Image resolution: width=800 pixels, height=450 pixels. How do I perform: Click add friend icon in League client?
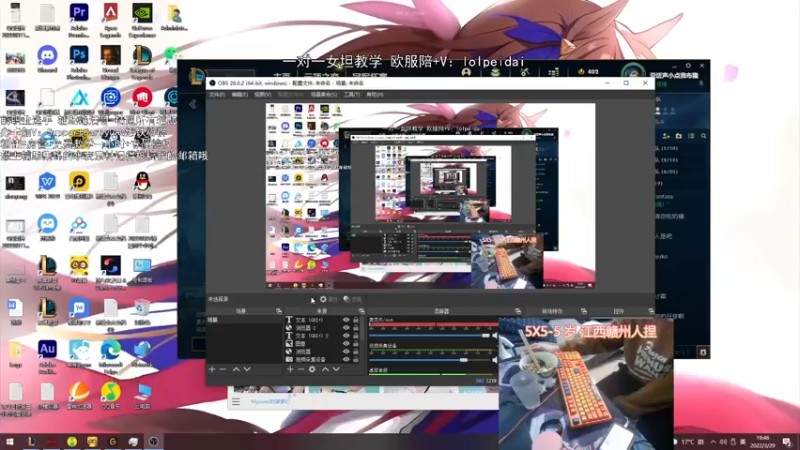[x=666, y=136]
